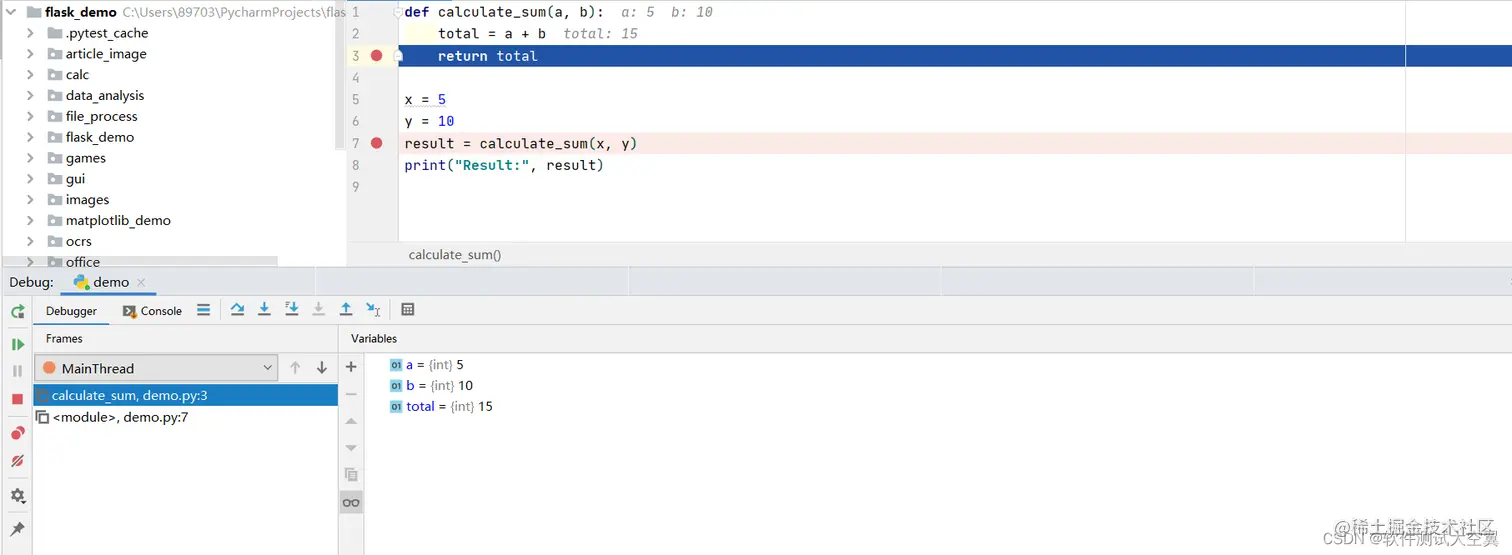1512x555 pixels.
Task: Click the Step Into icon
Action: [264, 310]
